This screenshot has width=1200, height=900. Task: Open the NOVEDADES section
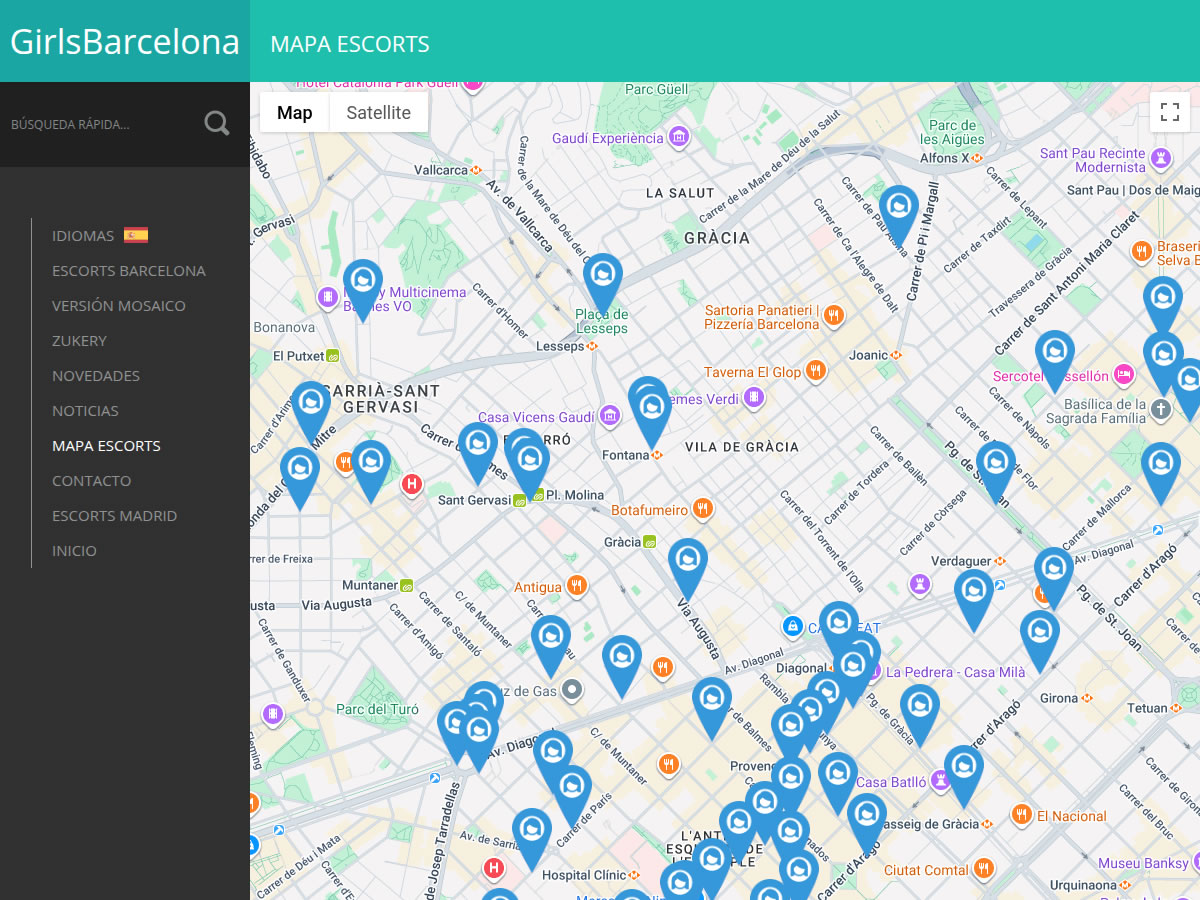pyautogui.click(x=96, y=375)
